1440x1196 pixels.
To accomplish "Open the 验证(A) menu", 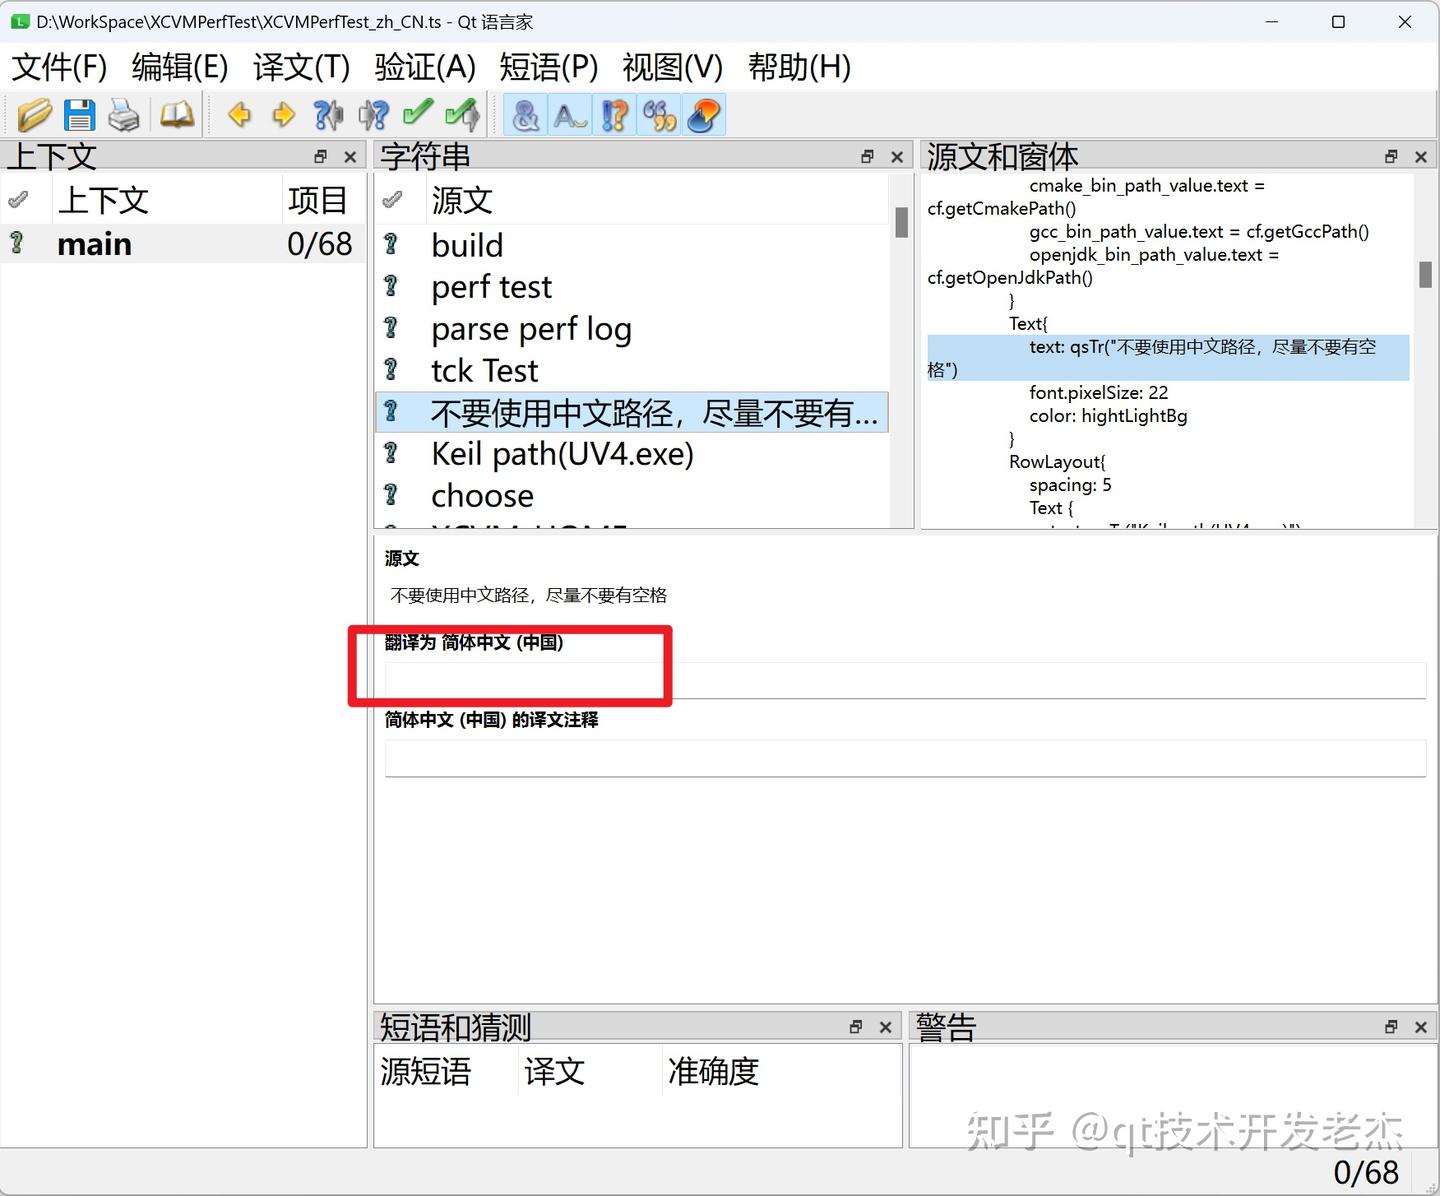I will [425, 67].
